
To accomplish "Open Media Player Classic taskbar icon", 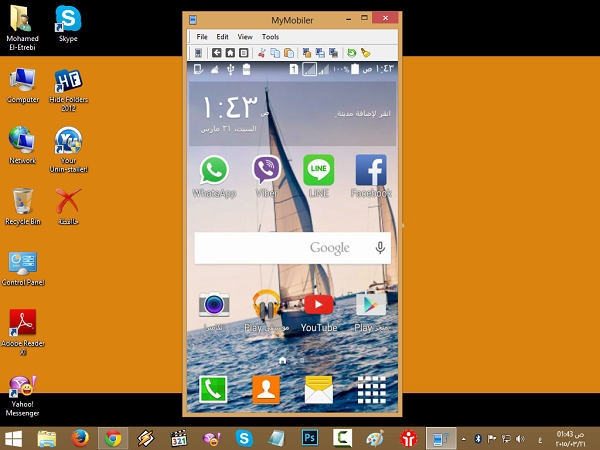I will [x=179, y=439].
